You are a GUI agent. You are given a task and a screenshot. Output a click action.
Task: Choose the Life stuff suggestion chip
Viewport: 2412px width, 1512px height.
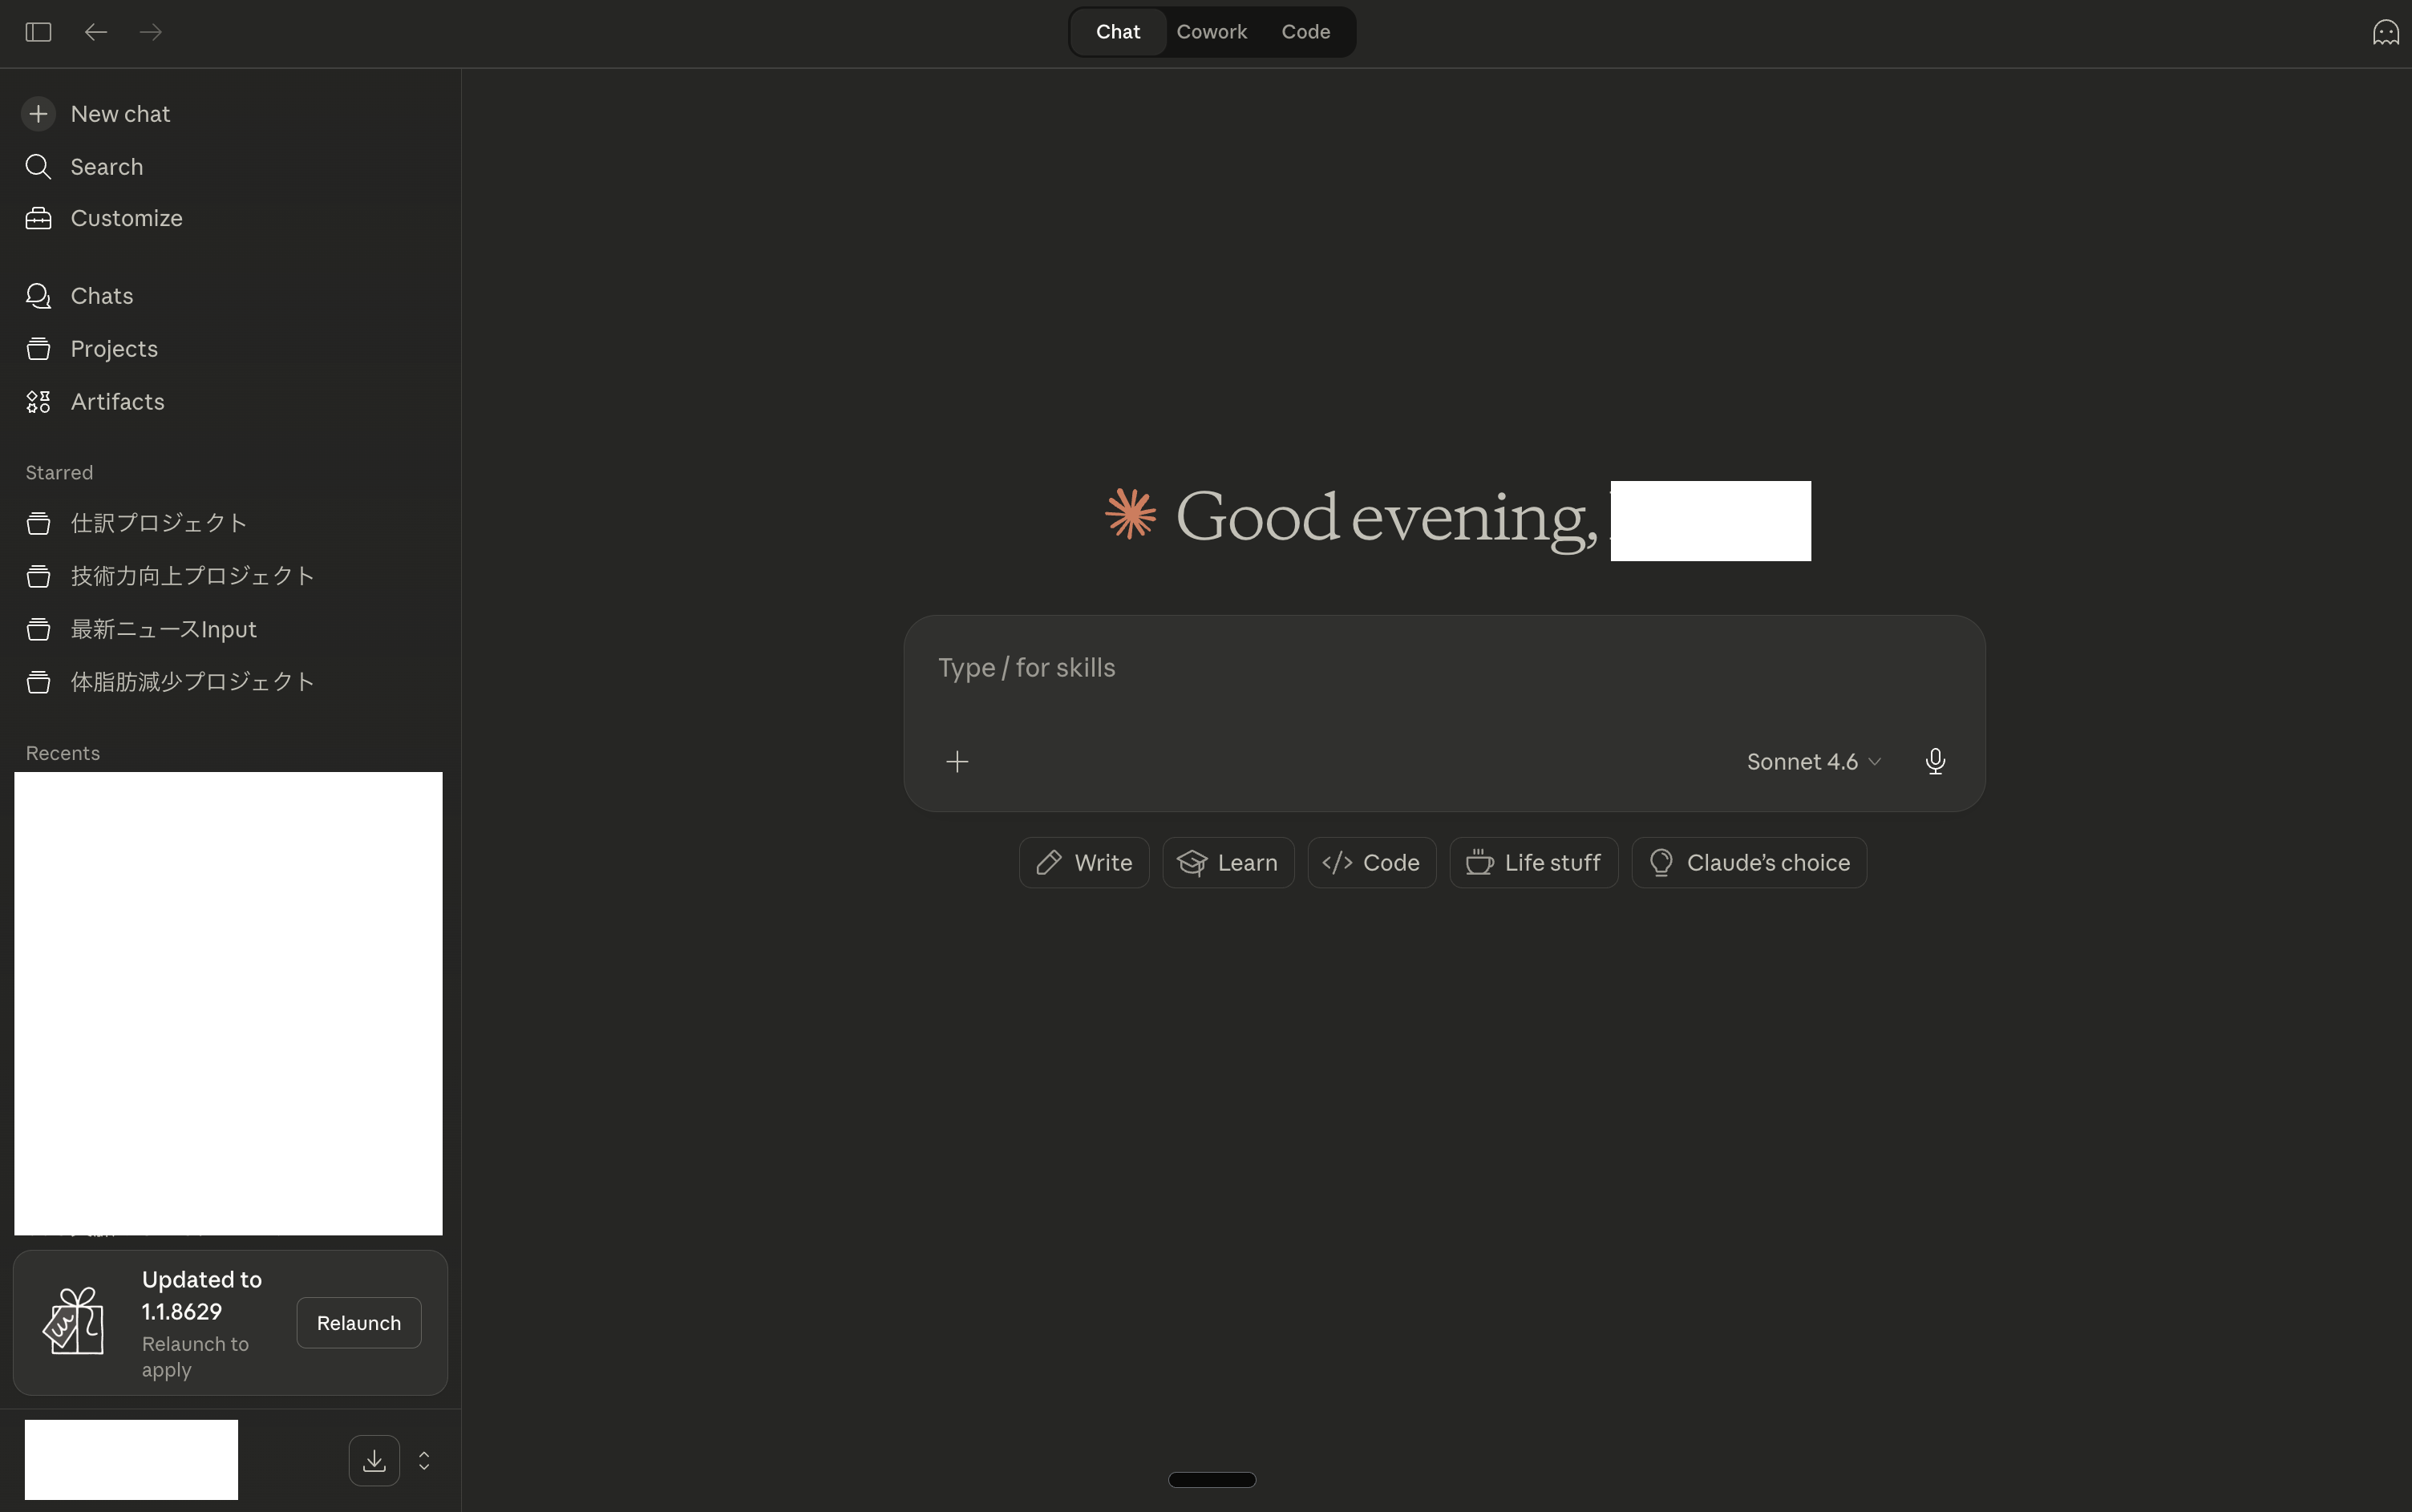1533,863
